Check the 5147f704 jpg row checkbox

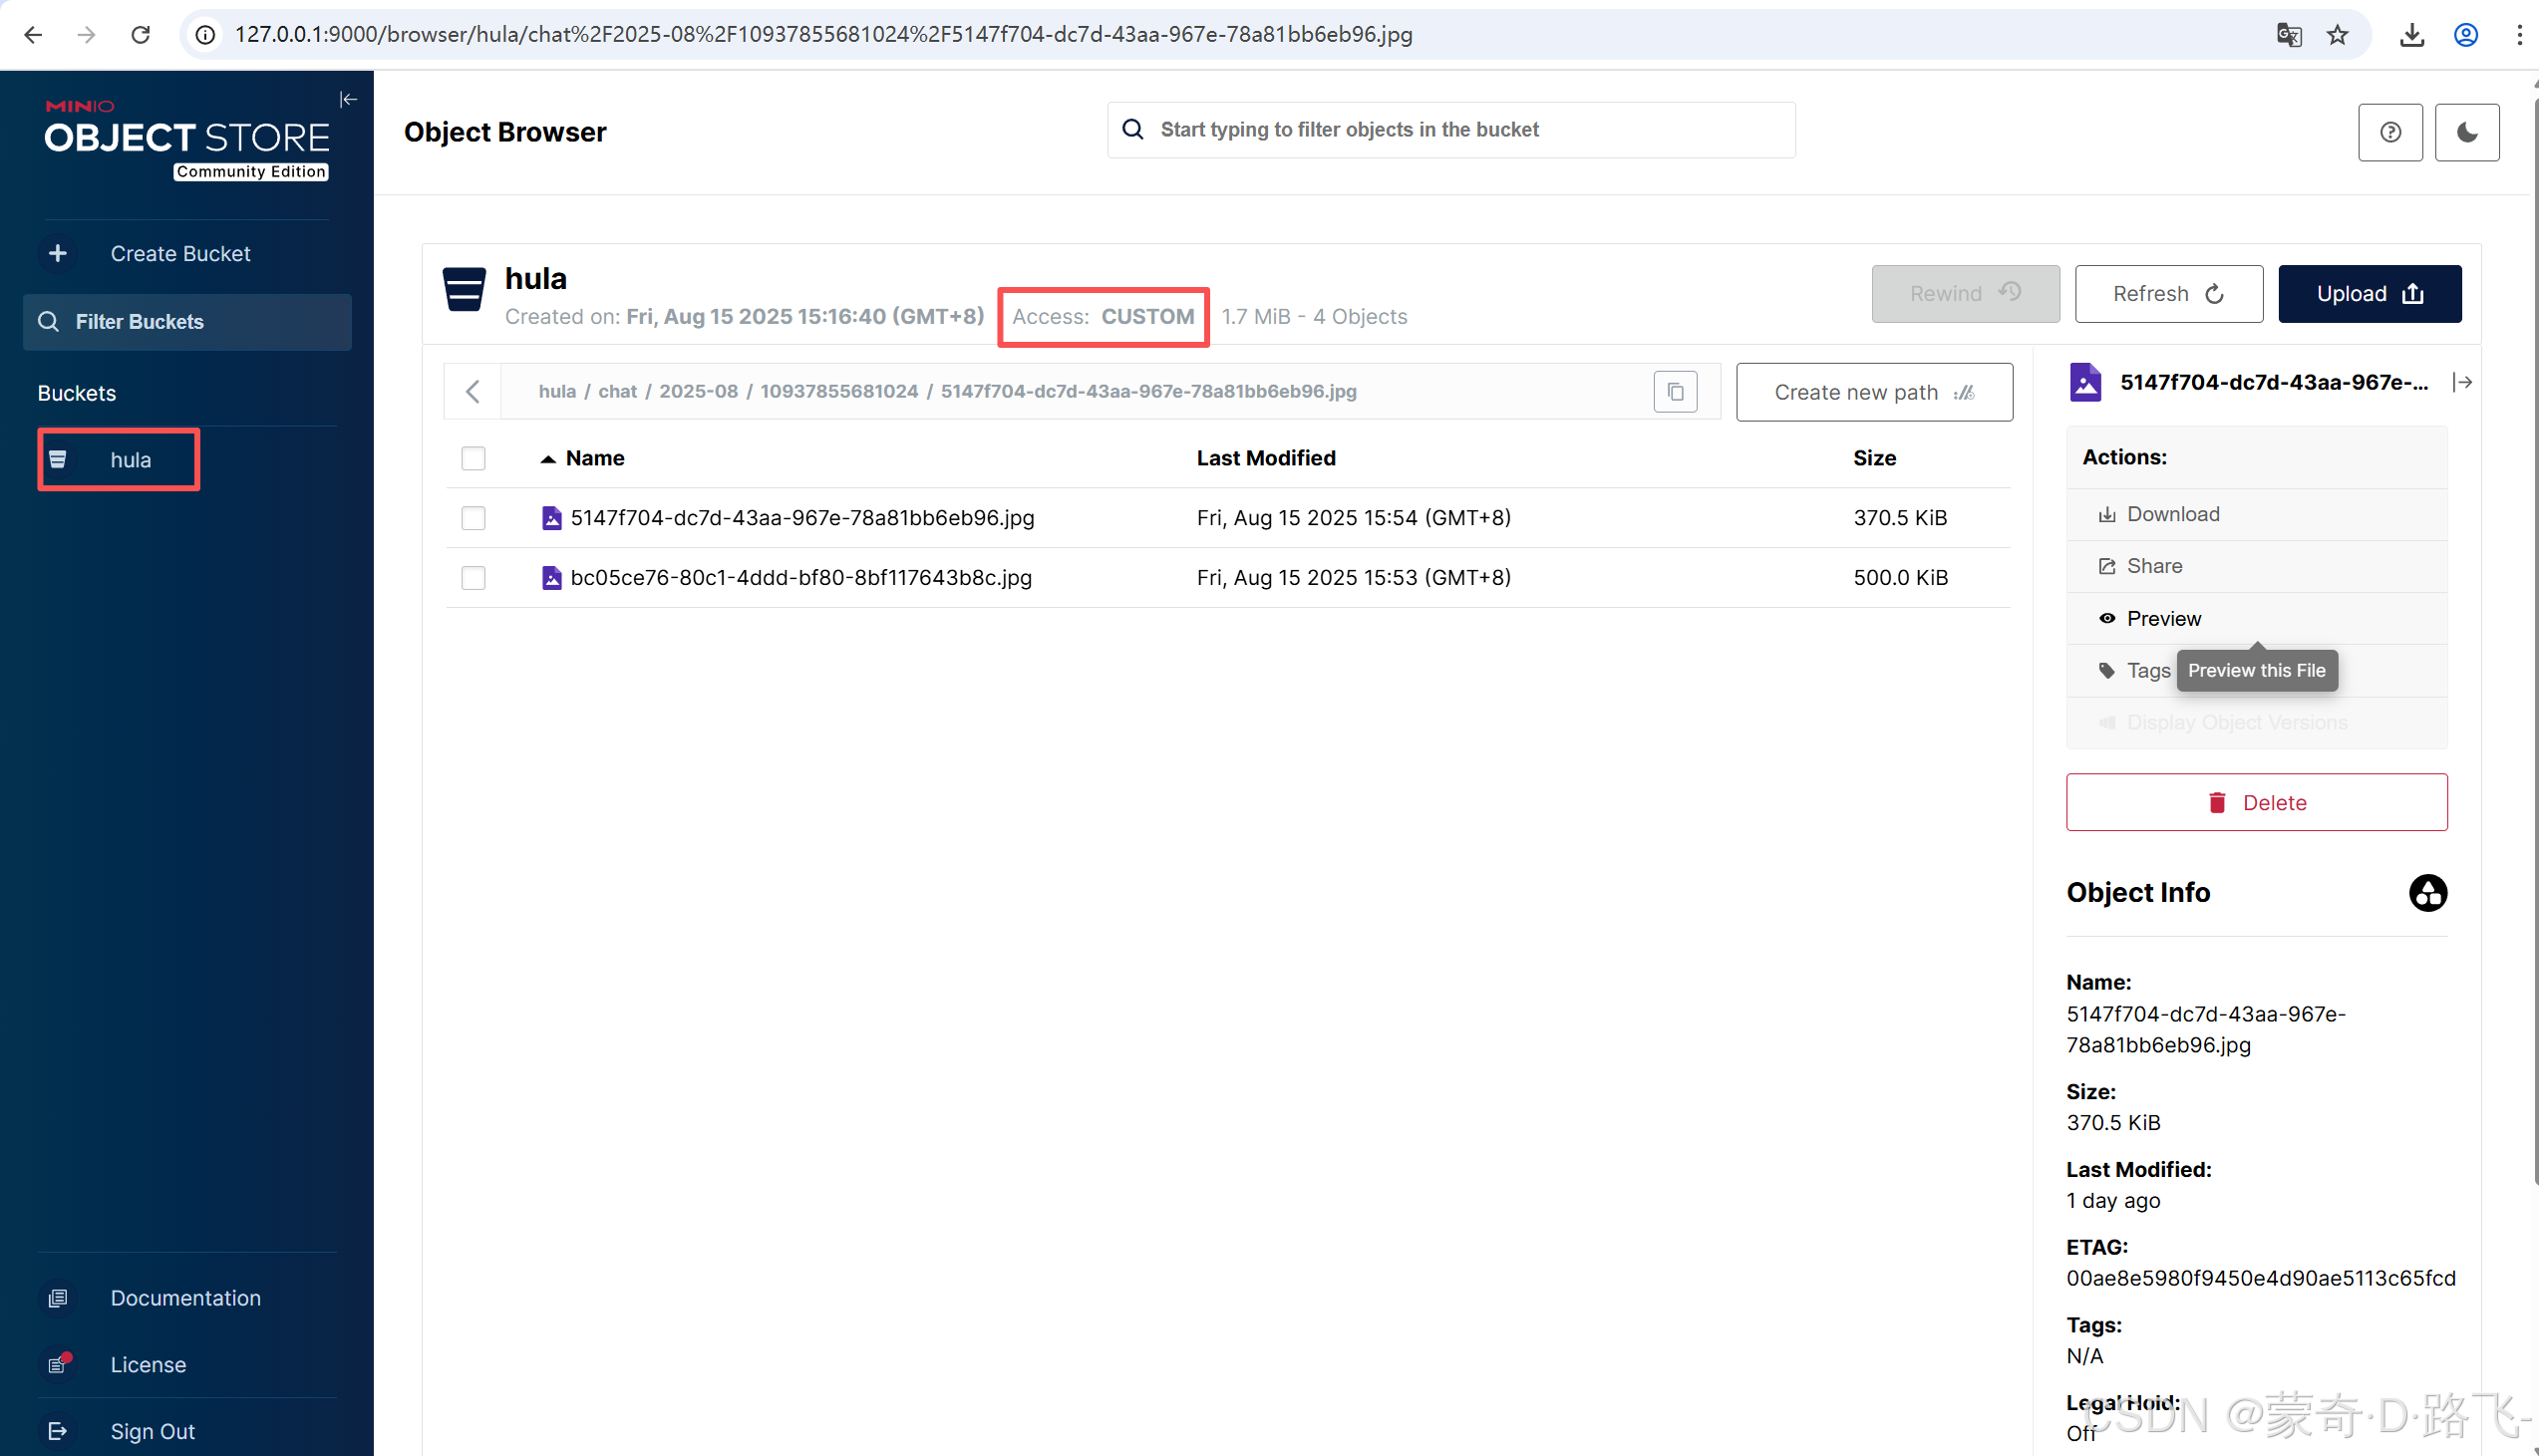click(x=473, y=518)
